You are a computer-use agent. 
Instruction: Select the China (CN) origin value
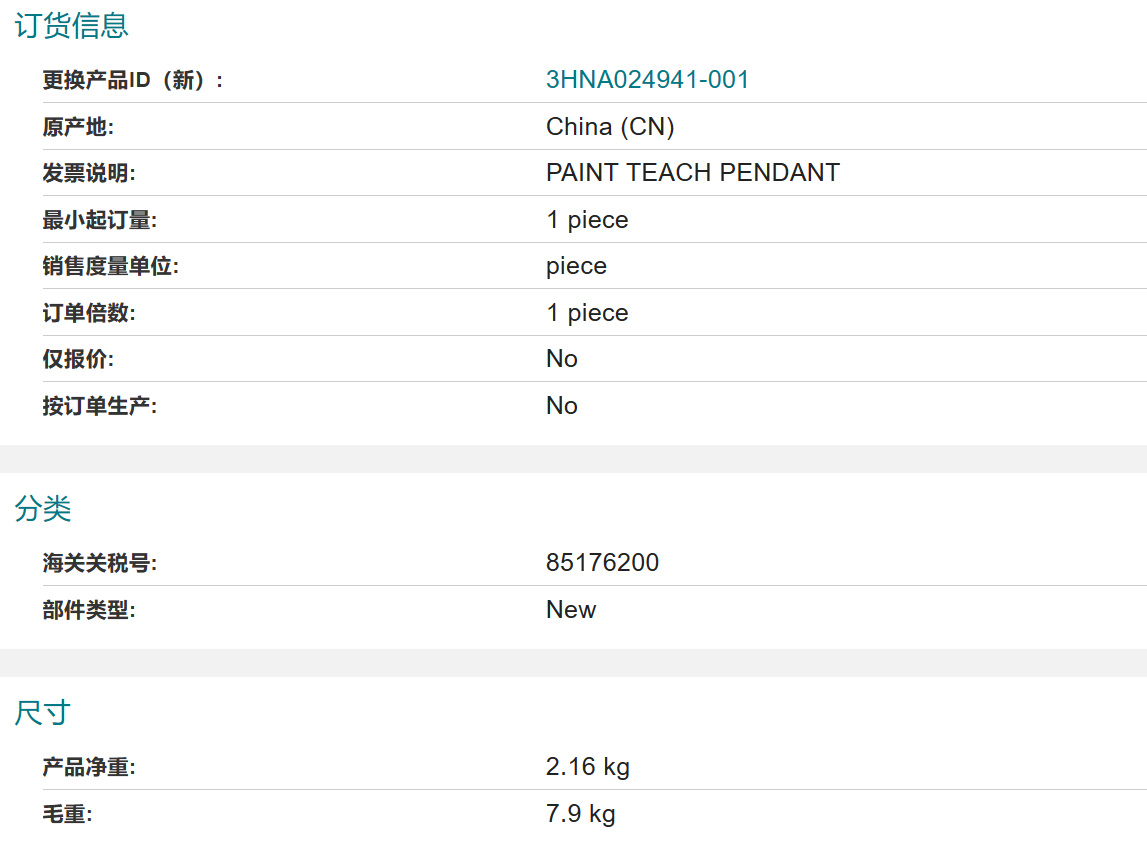click(610, 127)
